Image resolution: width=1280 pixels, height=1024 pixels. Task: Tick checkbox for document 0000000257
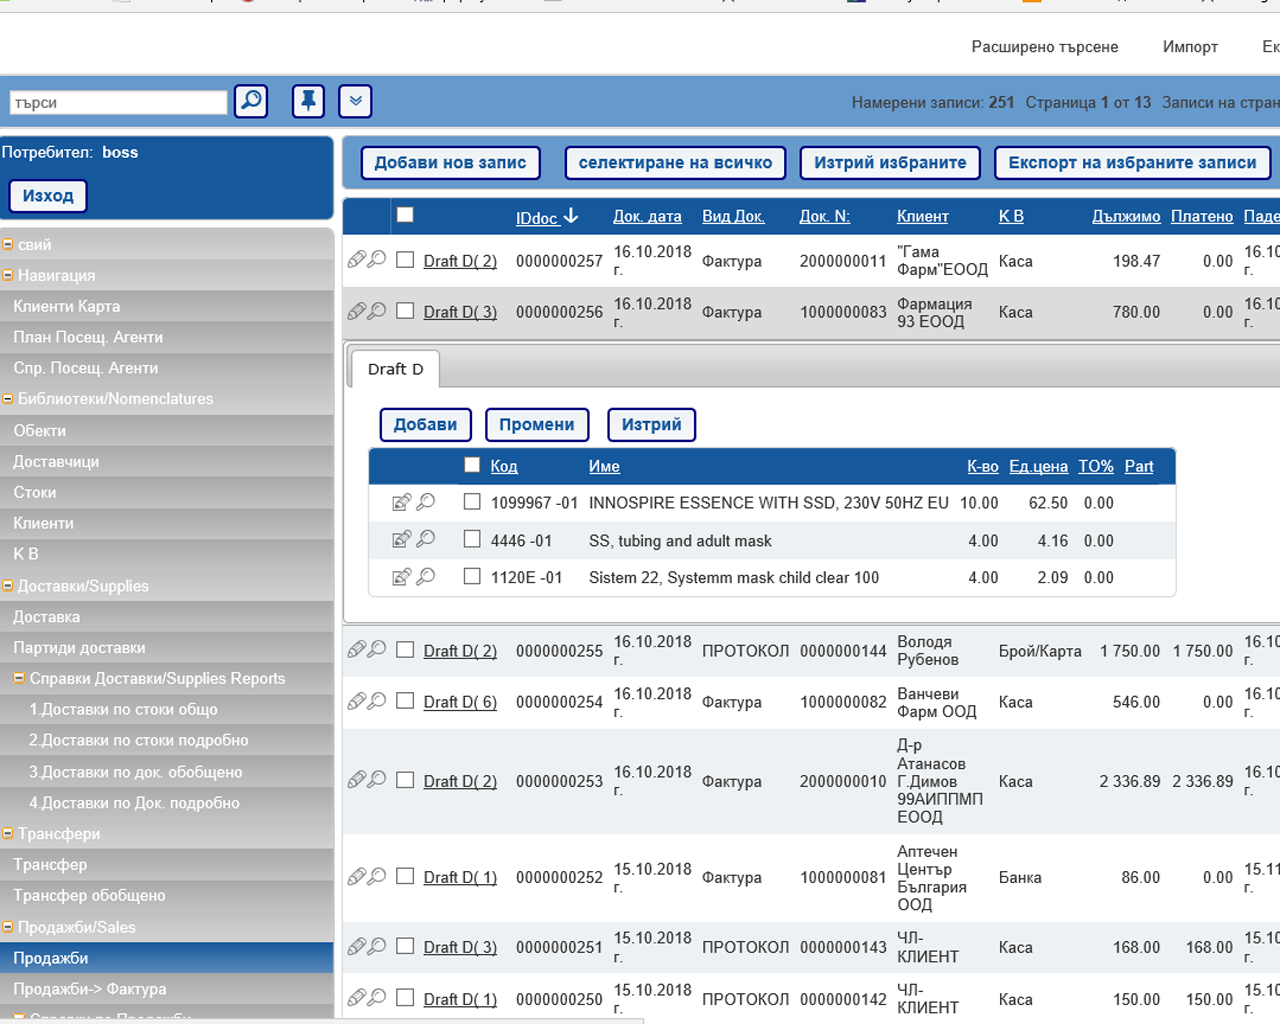(x=405, y=260)
